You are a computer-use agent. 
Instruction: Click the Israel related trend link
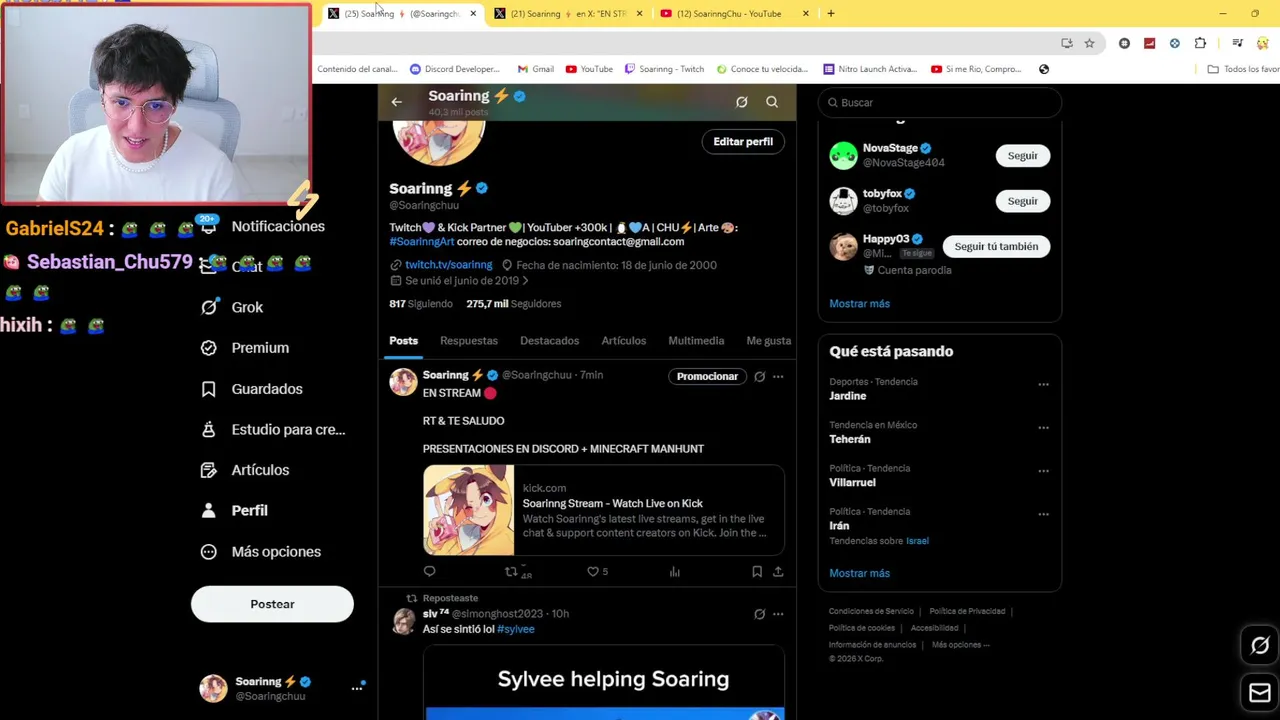coord(917,541)
